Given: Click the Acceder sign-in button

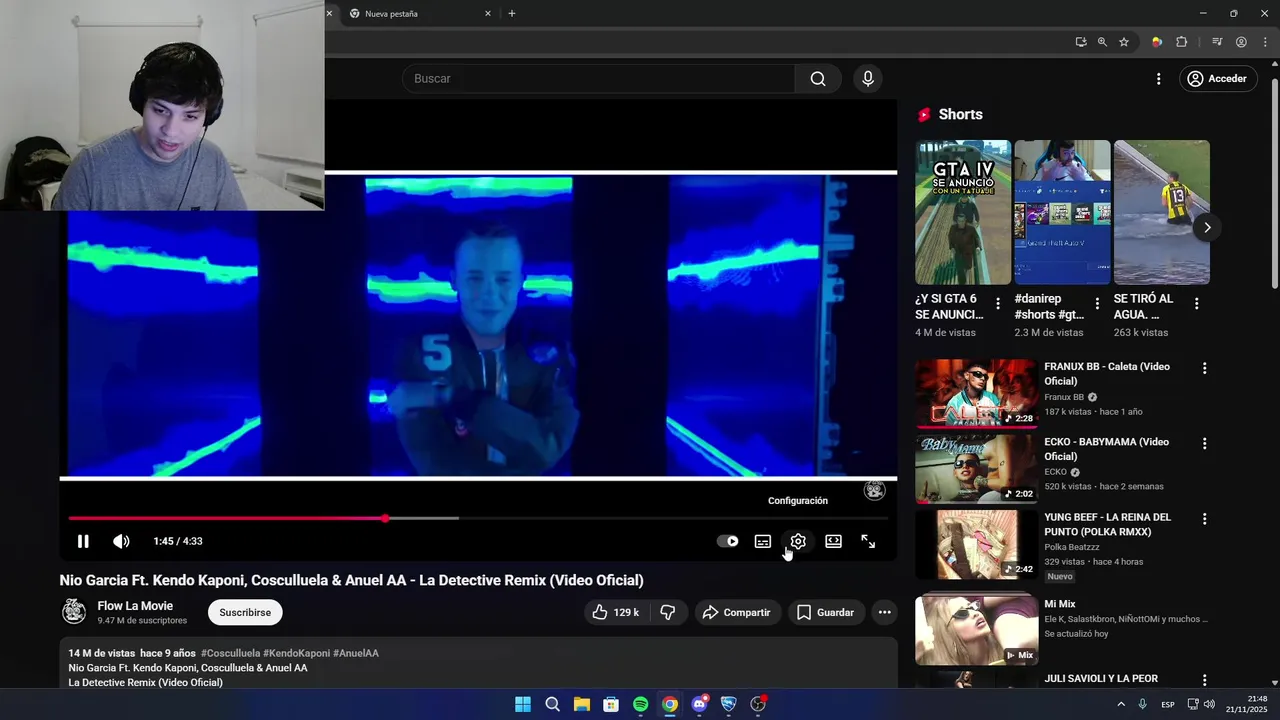Looking at the screenshot, I should [1217, 79].
